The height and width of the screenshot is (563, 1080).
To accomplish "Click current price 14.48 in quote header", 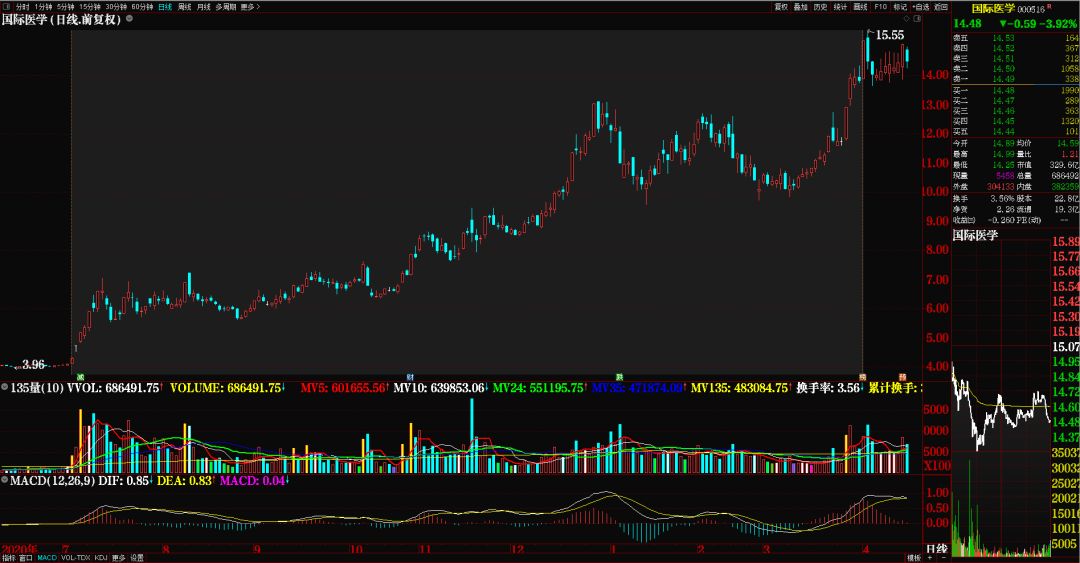I will click(x=967, y=23).
